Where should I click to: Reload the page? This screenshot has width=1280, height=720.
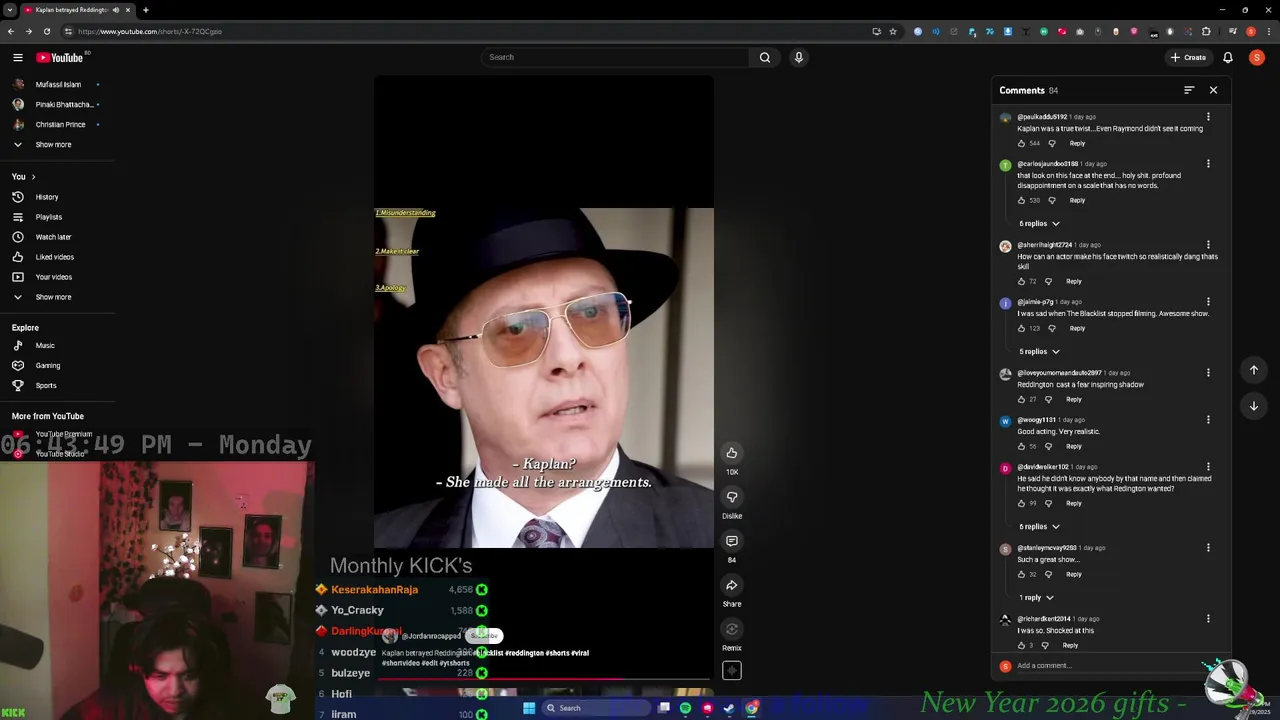(x=46, y=31)
